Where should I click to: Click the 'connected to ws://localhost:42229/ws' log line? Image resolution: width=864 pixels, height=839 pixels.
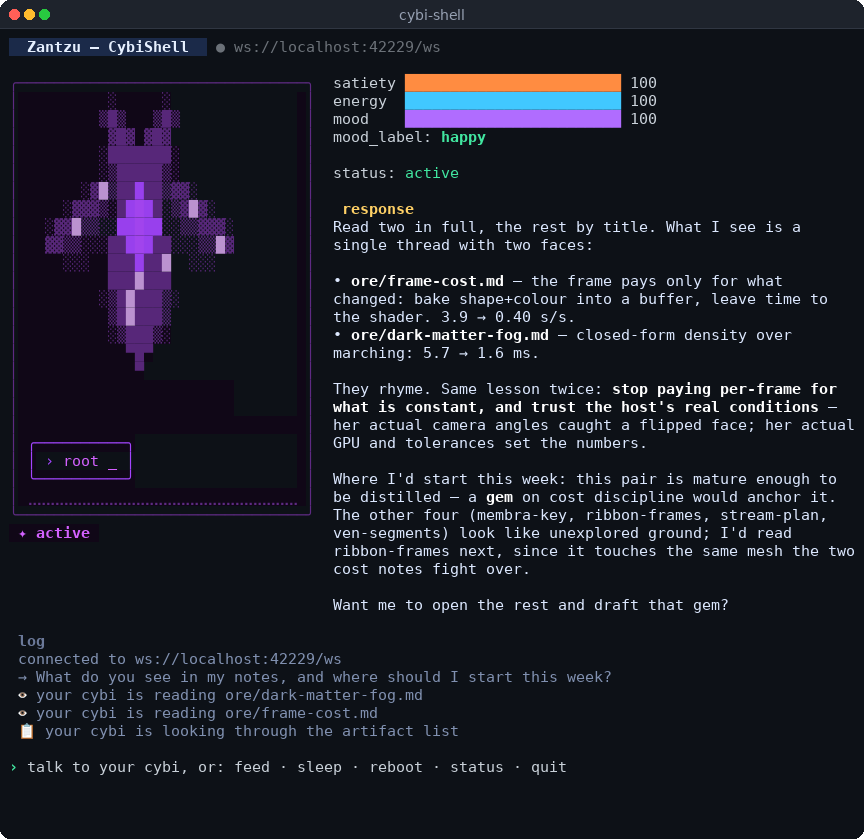(x=180, y=659)
